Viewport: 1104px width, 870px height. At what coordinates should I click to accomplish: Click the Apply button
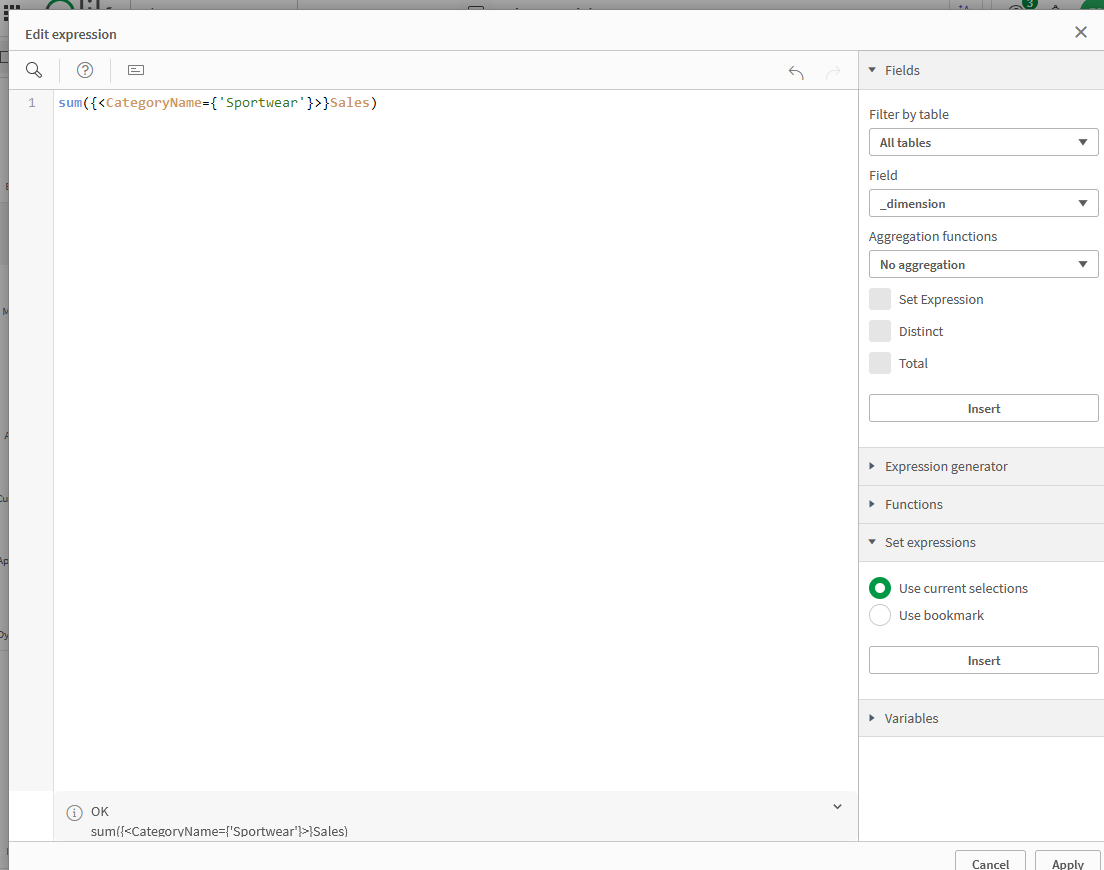(1067, 862)
